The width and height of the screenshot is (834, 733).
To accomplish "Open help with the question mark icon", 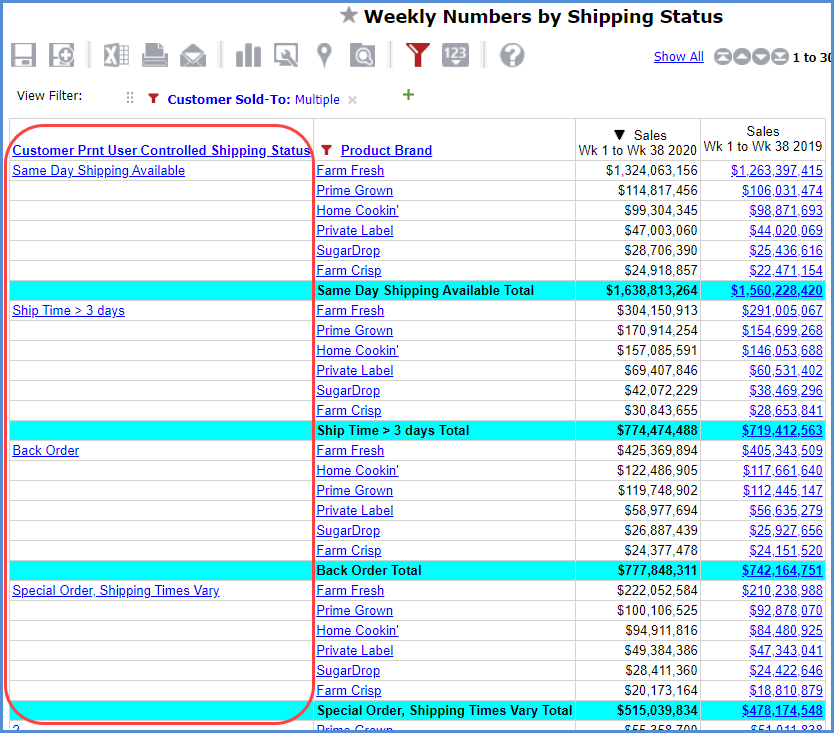I will click(x=512, y=55).
